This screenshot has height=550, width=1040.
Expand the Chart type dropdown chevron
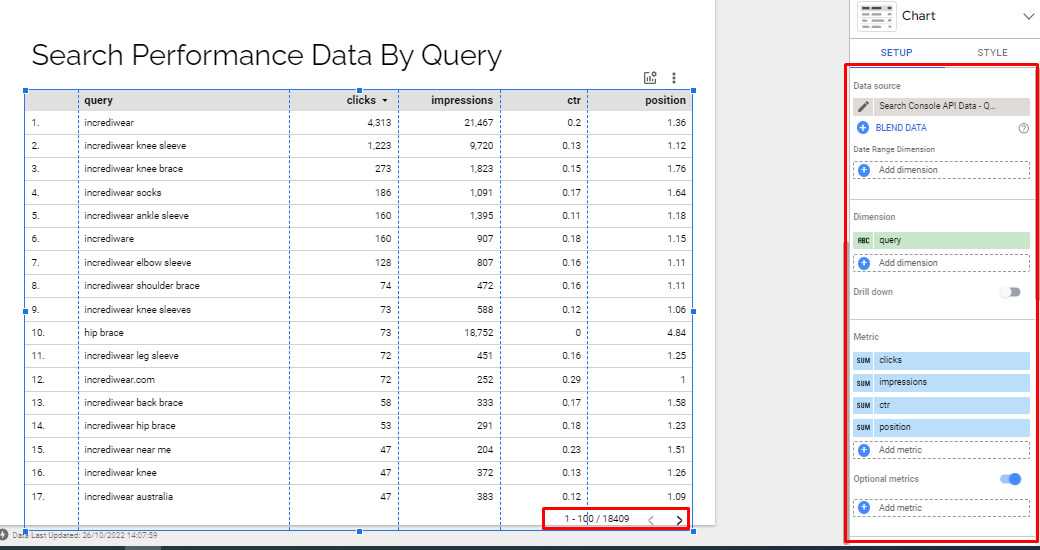(1028, 17)
